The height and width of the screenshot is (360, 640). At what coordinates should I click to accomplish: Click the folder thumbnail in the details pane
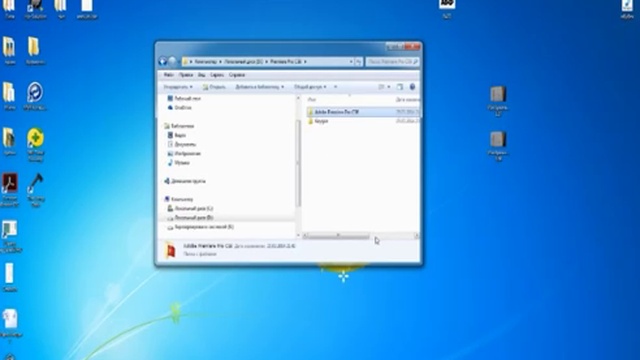170,250
